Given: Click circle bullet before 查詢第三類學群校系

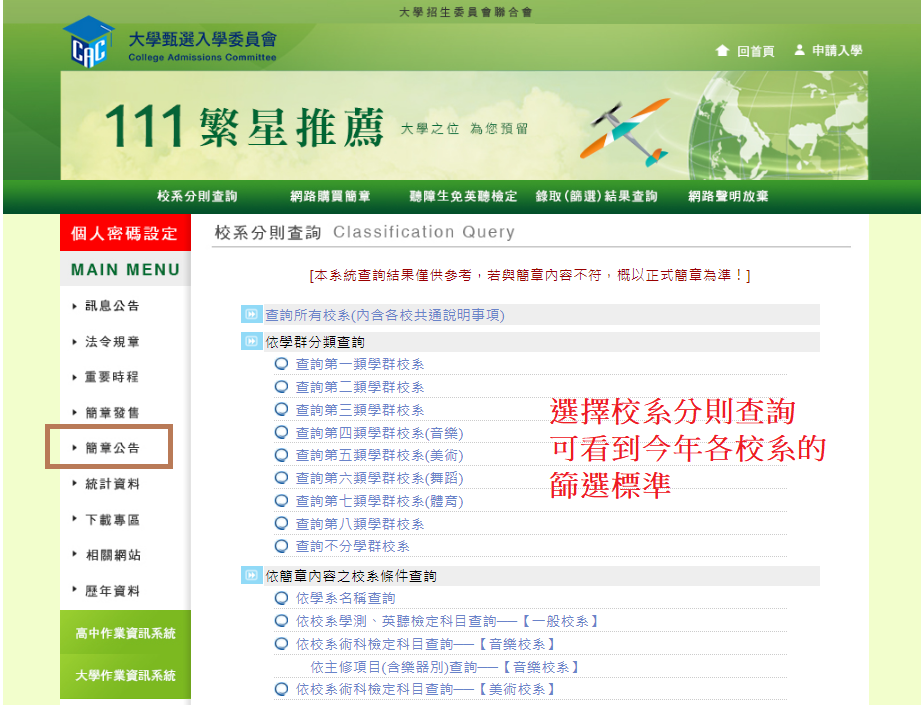Looking at the screenshot, I should coord(281,409).
